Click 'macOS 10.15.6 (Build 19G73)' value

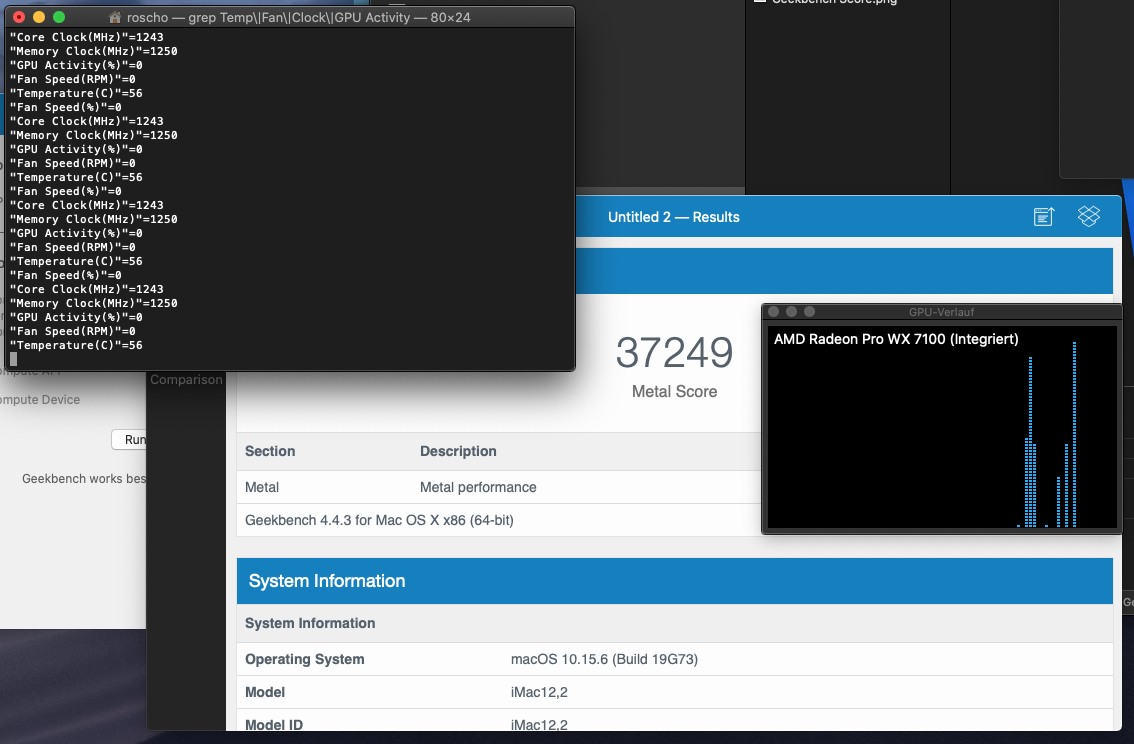tap(604, 659)
